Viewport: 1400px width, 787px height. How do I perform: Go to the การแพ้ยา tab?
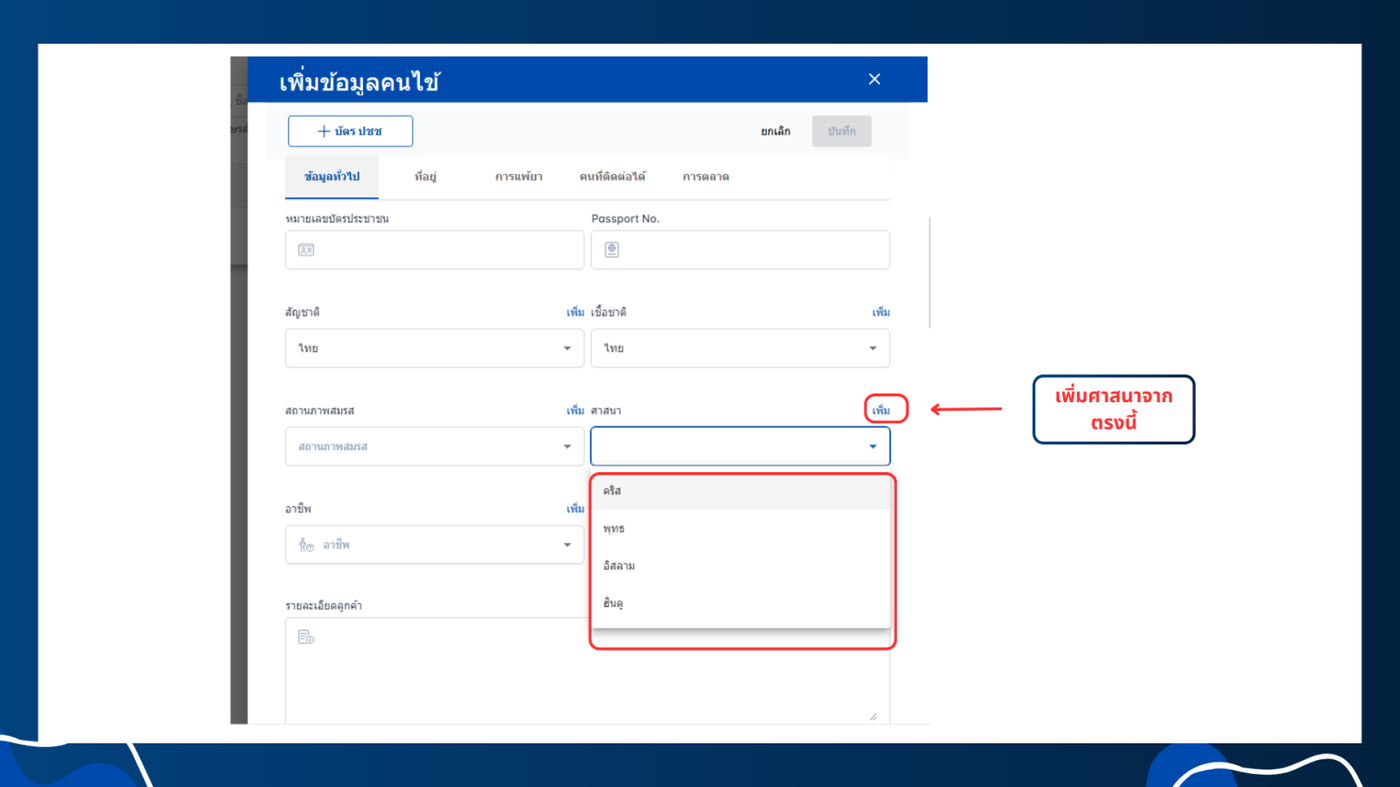click(x=518, y=177)
